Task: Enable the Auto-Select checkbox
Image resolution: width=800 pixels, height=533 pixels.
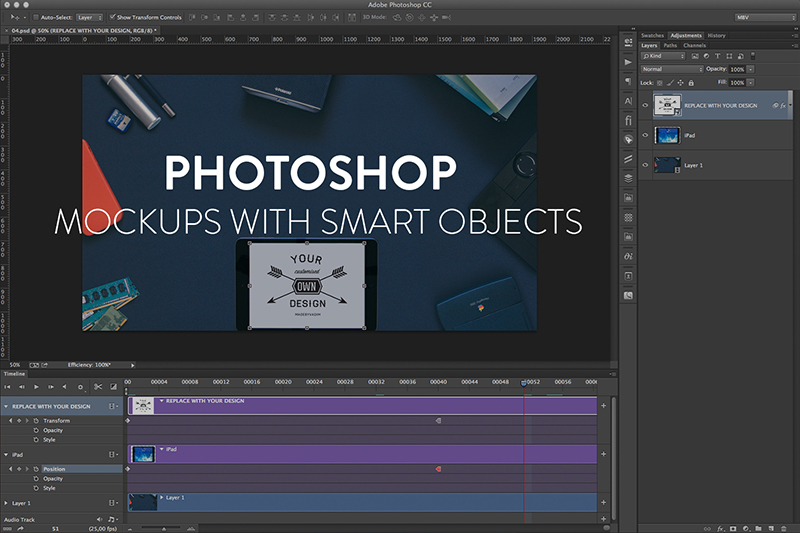Action: 35,17
